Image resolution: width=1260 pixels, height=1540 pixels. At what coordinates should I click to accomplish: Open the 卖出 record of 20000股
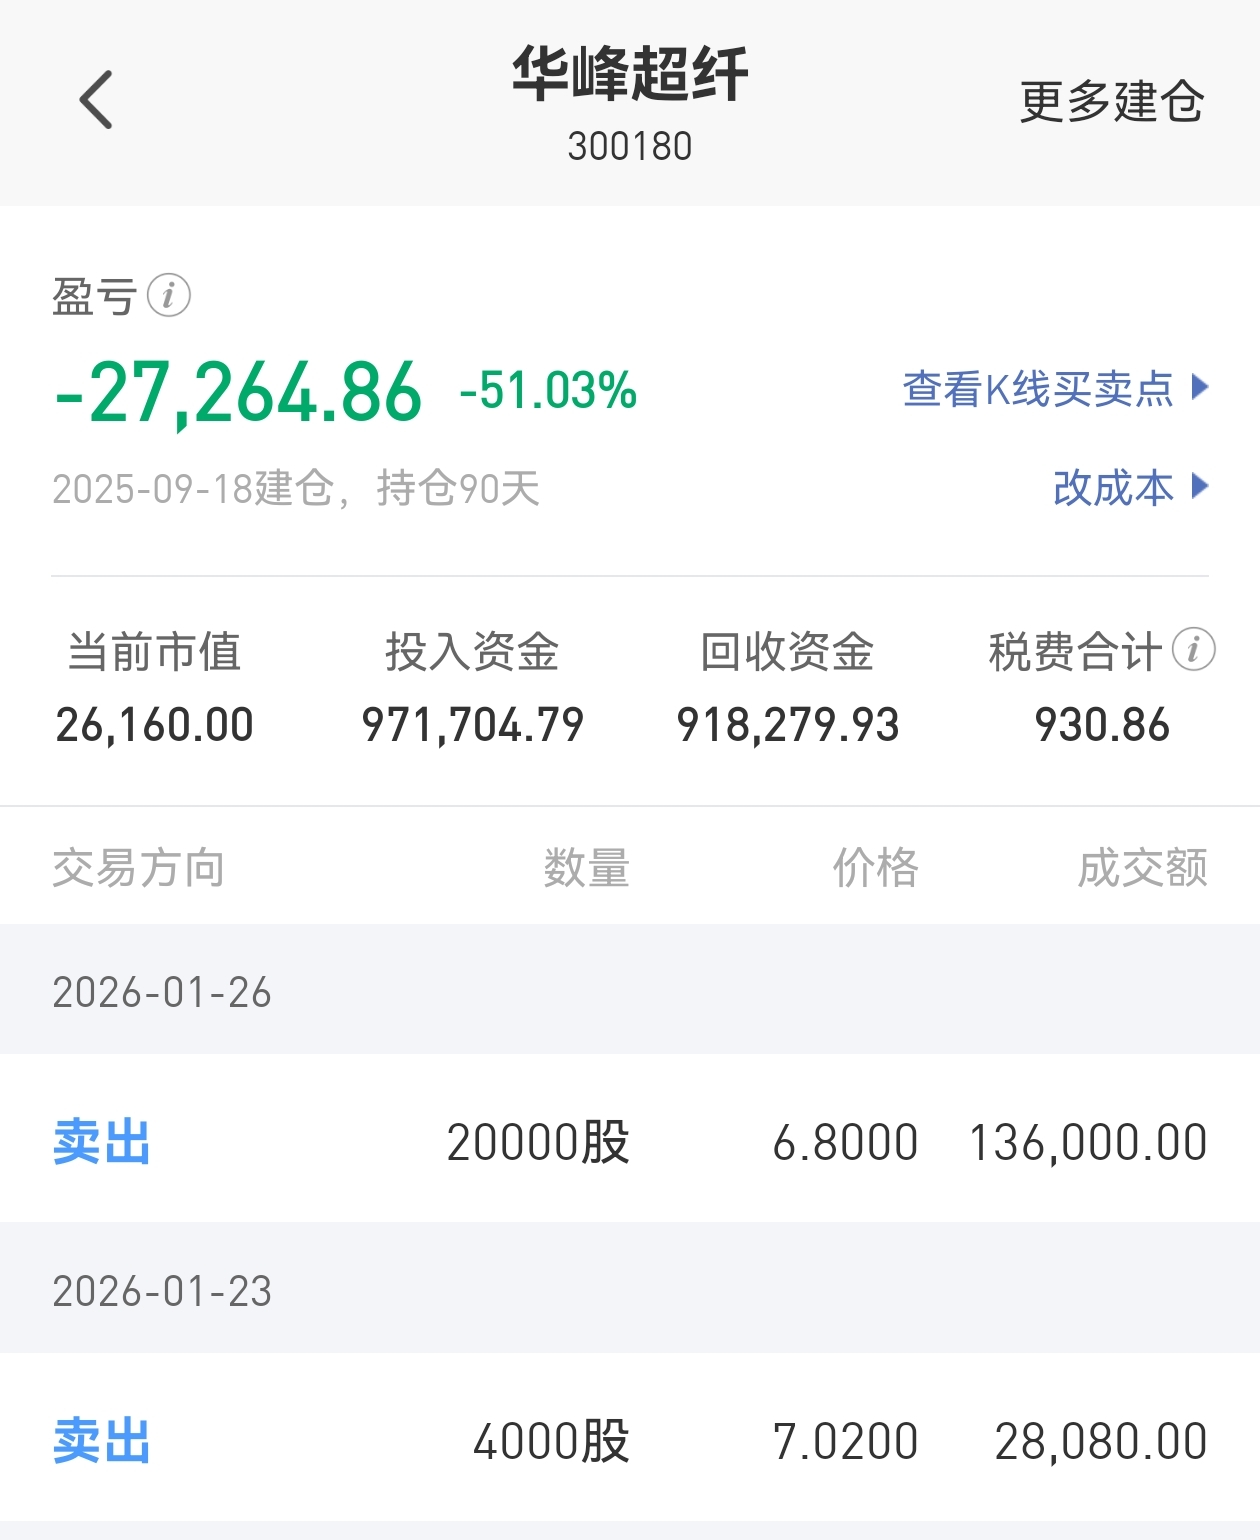point(630,1138)
